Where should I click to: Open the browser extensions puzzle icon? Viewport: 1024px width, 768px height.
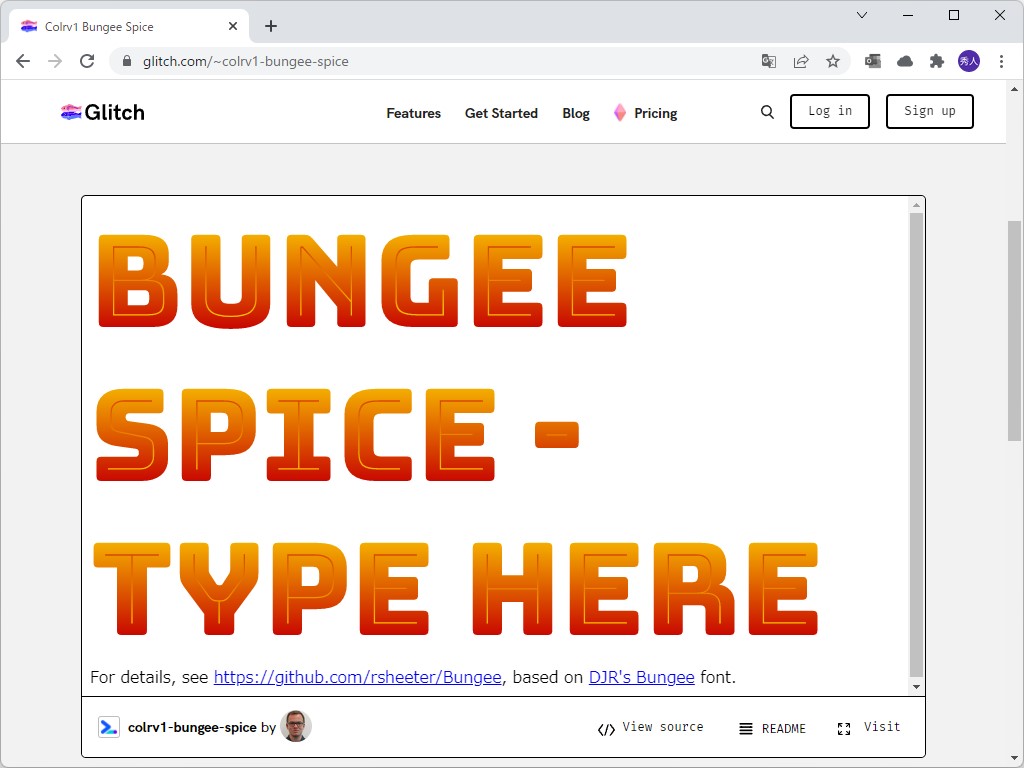937,61
